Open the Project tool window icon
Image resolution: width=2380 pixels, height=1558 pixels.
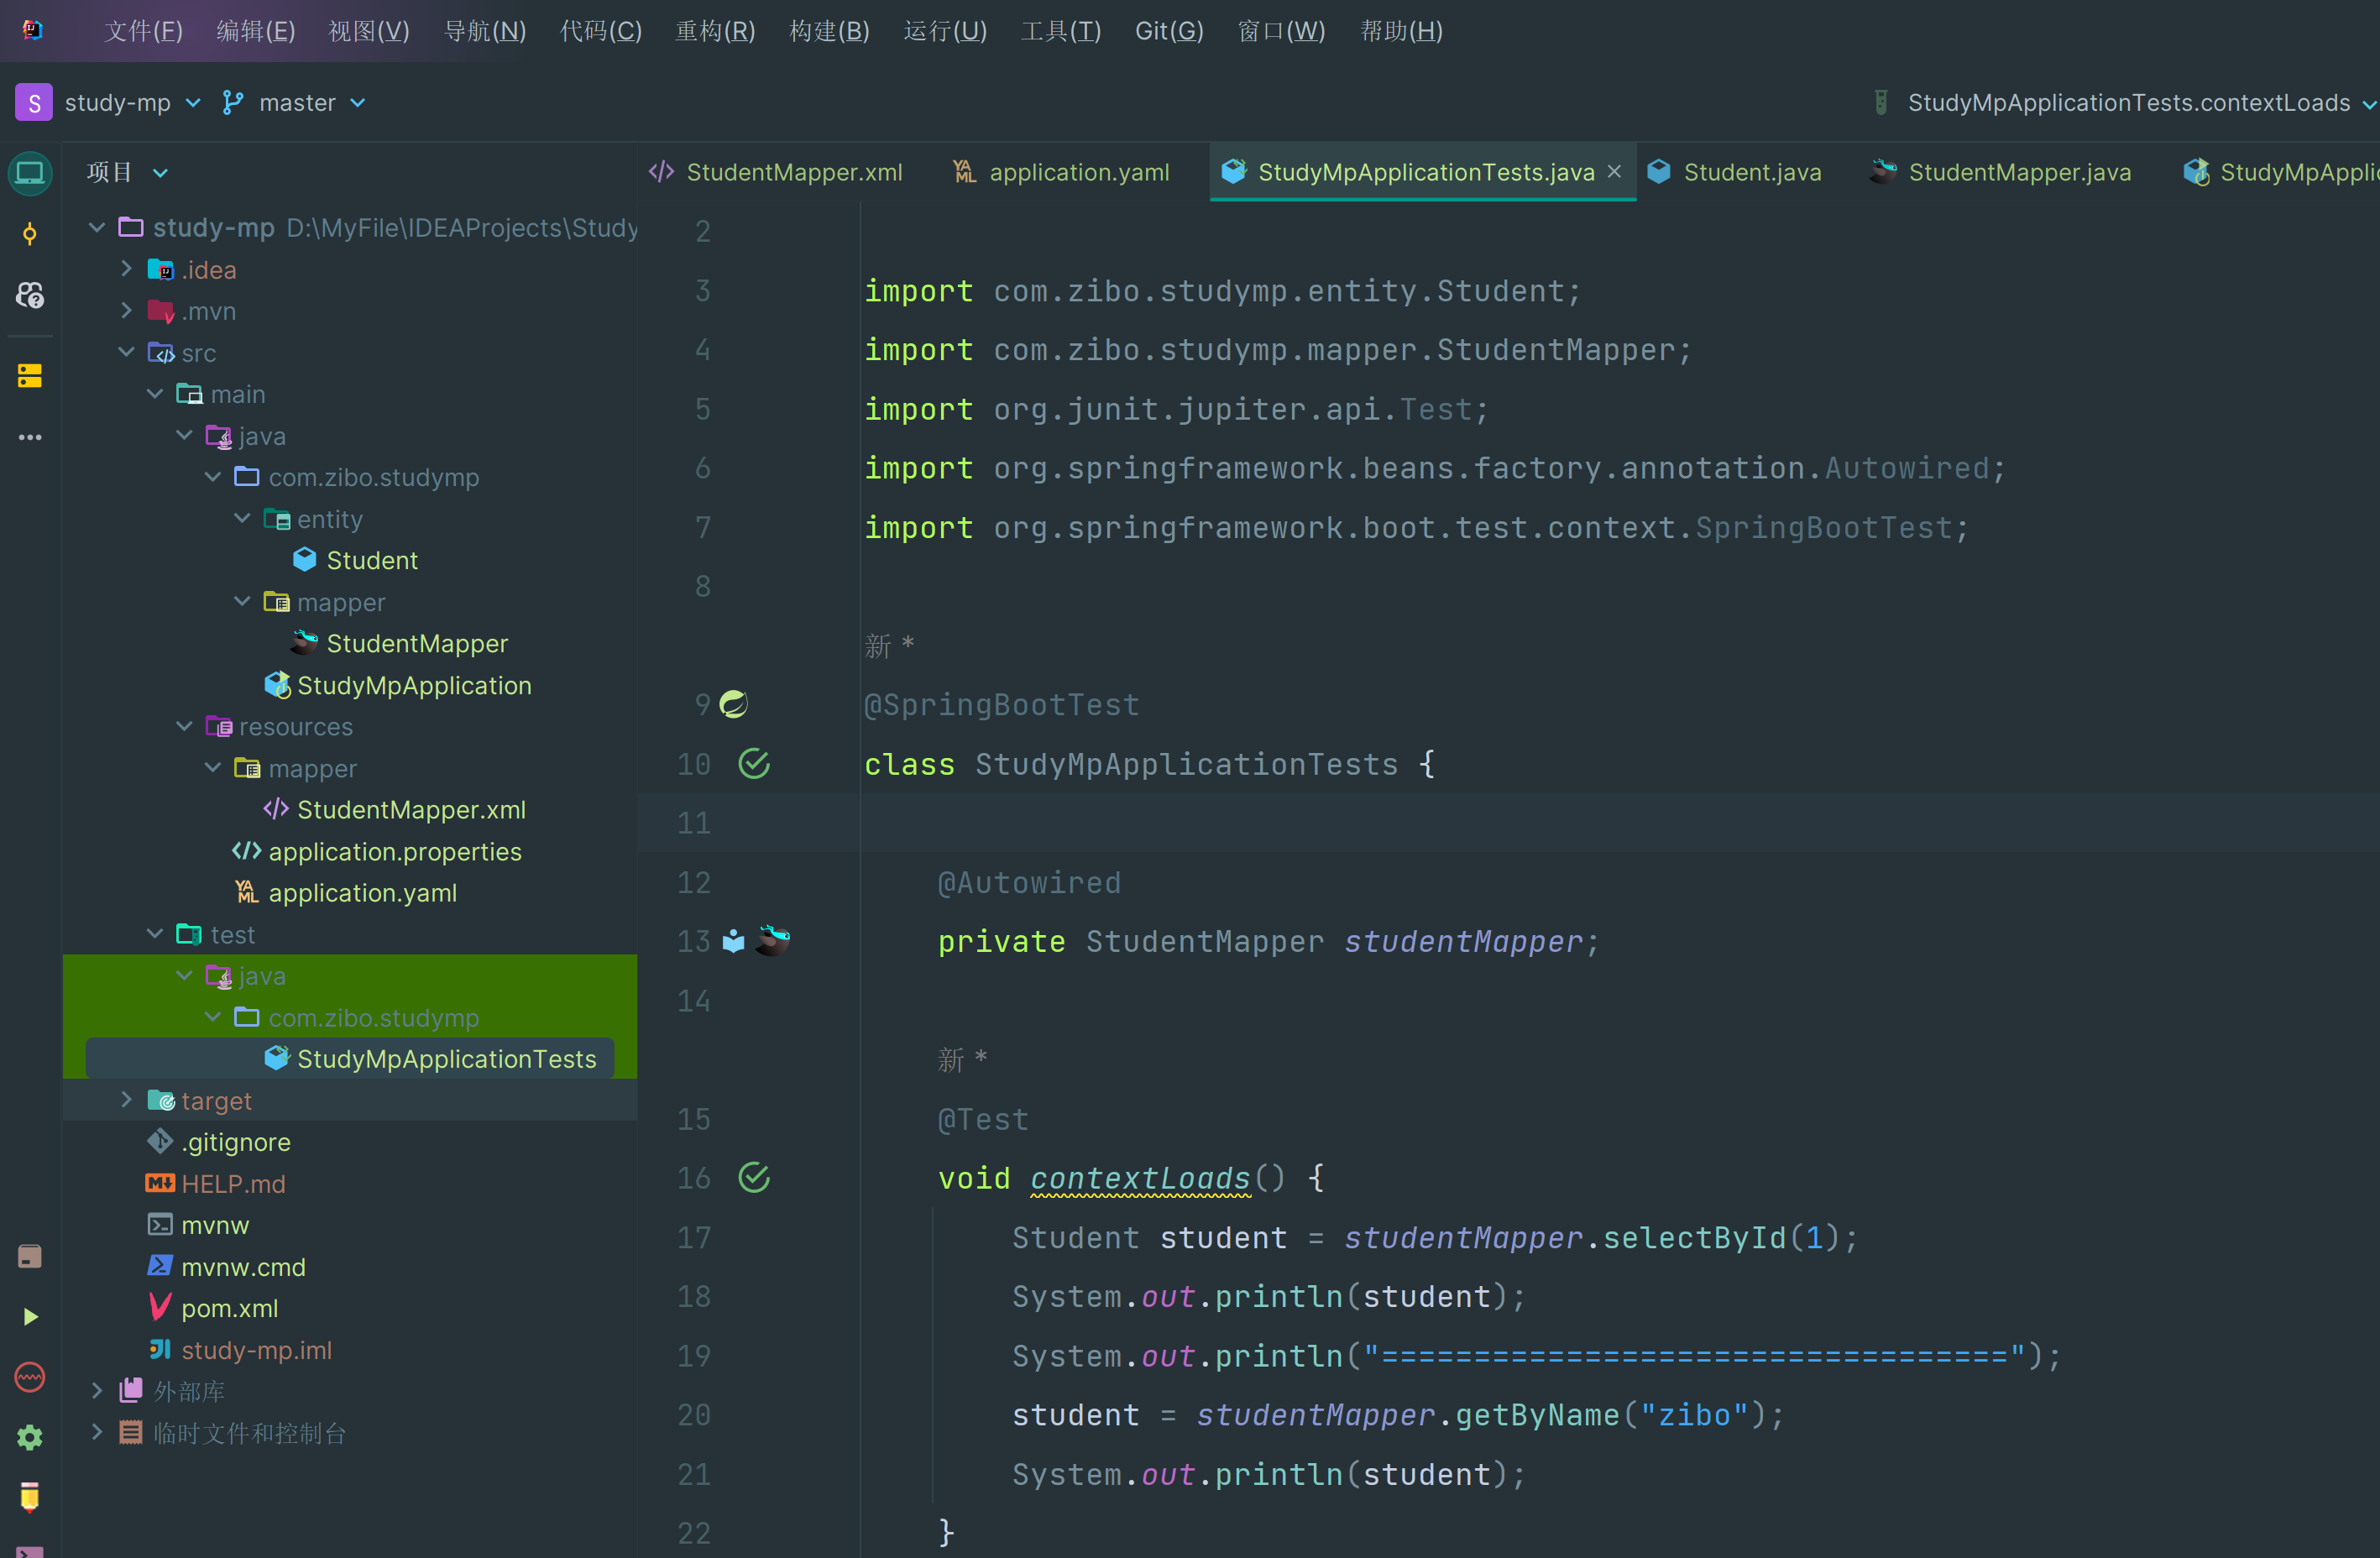click(30, 173)
